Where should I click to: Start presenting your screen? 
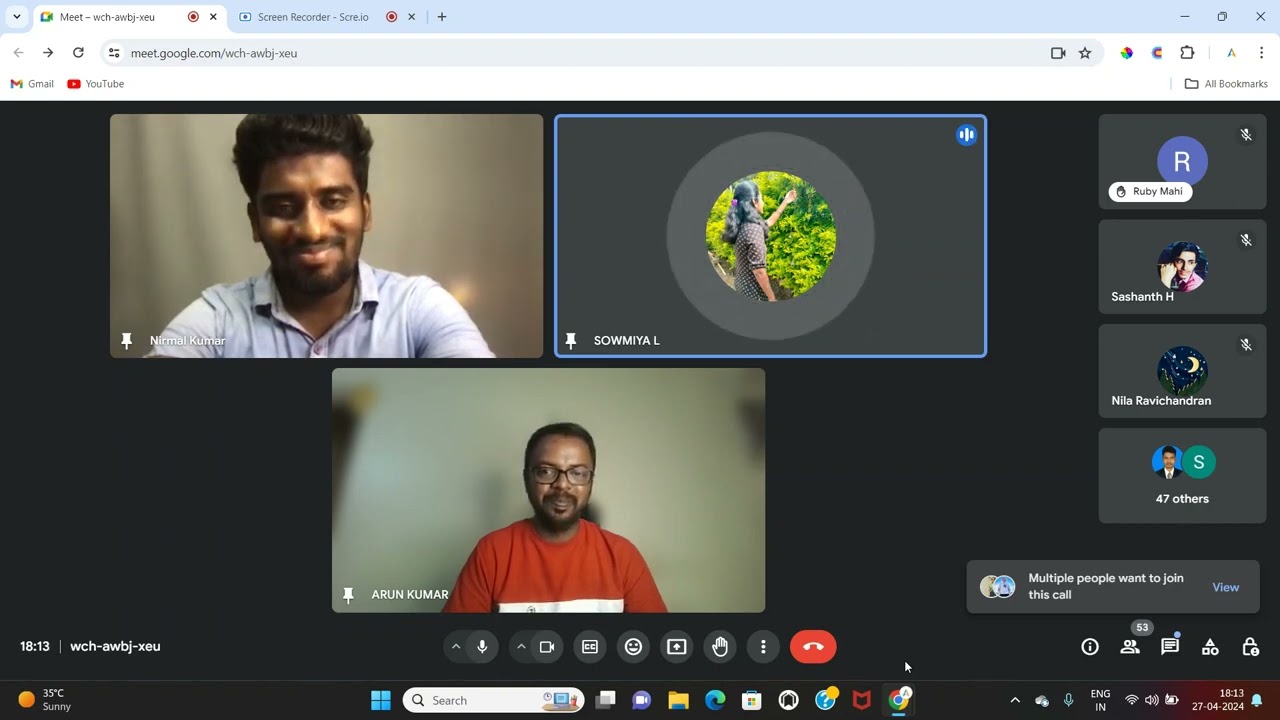pos(677,647)
